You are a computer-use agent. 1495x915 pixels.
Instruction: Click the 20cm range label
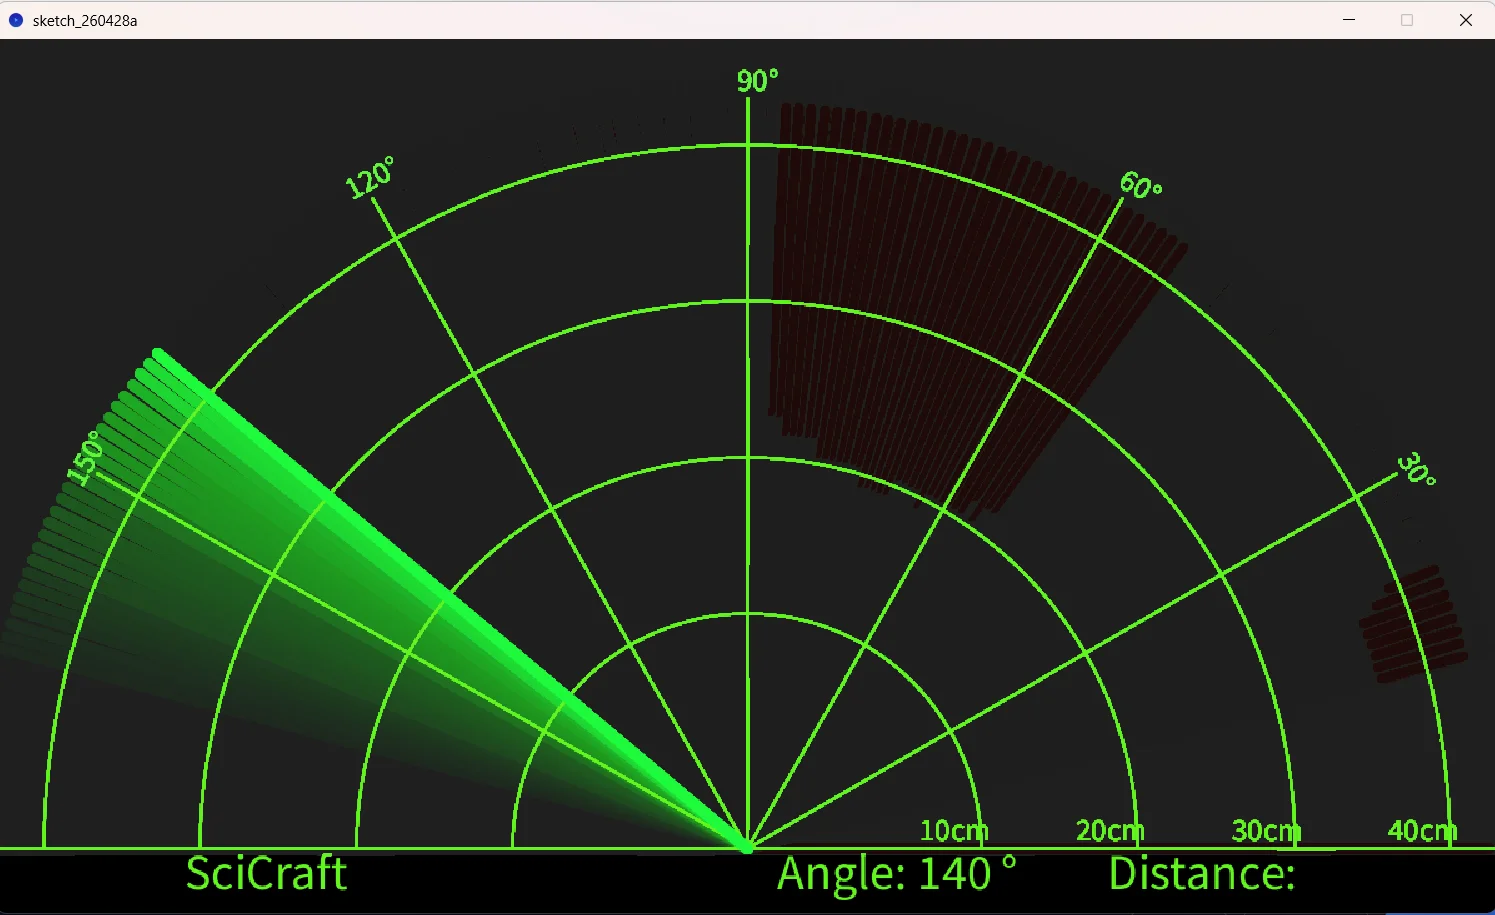coord(1109,831)
